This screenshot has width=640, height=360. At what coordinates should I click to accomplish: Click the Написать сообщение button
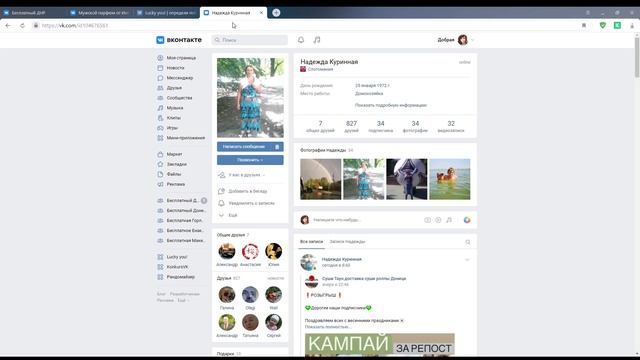click(244, 147)
